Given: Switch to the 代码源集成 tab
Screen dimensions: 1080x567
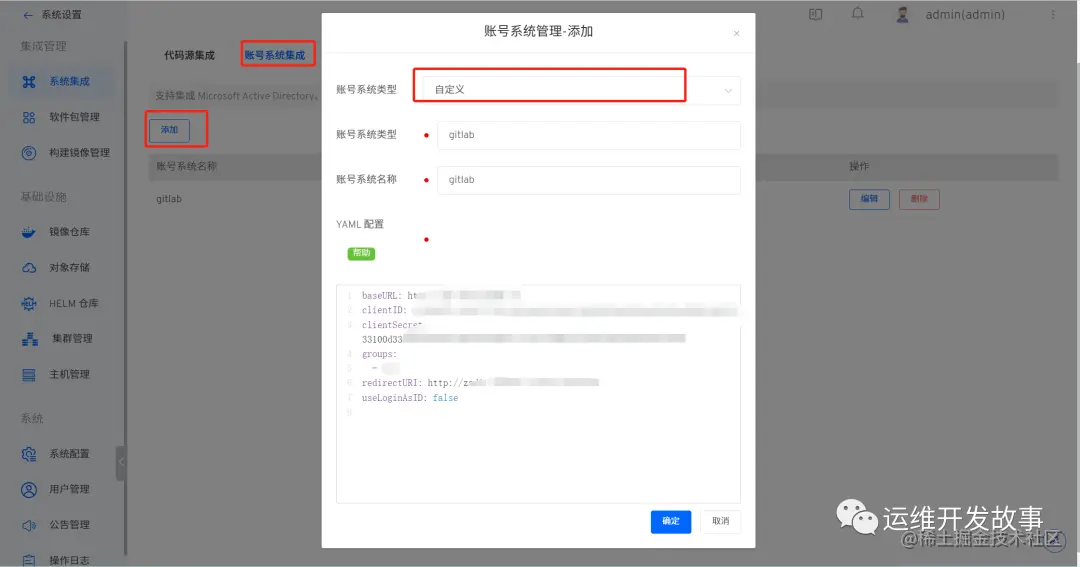Looking at the screenshot, I should [189, 55].
